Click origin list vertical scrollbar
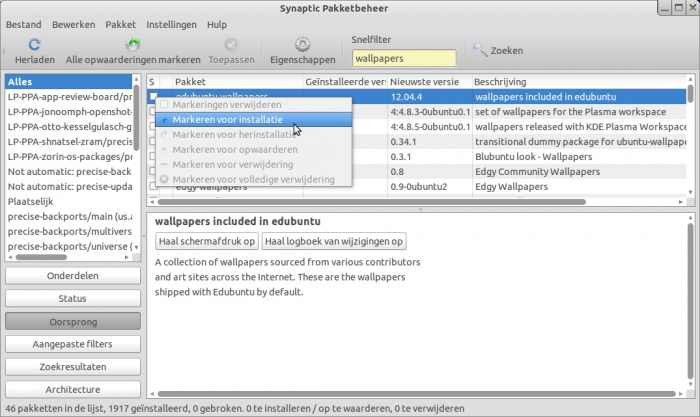The image size is (700, 417). (136, 117)
